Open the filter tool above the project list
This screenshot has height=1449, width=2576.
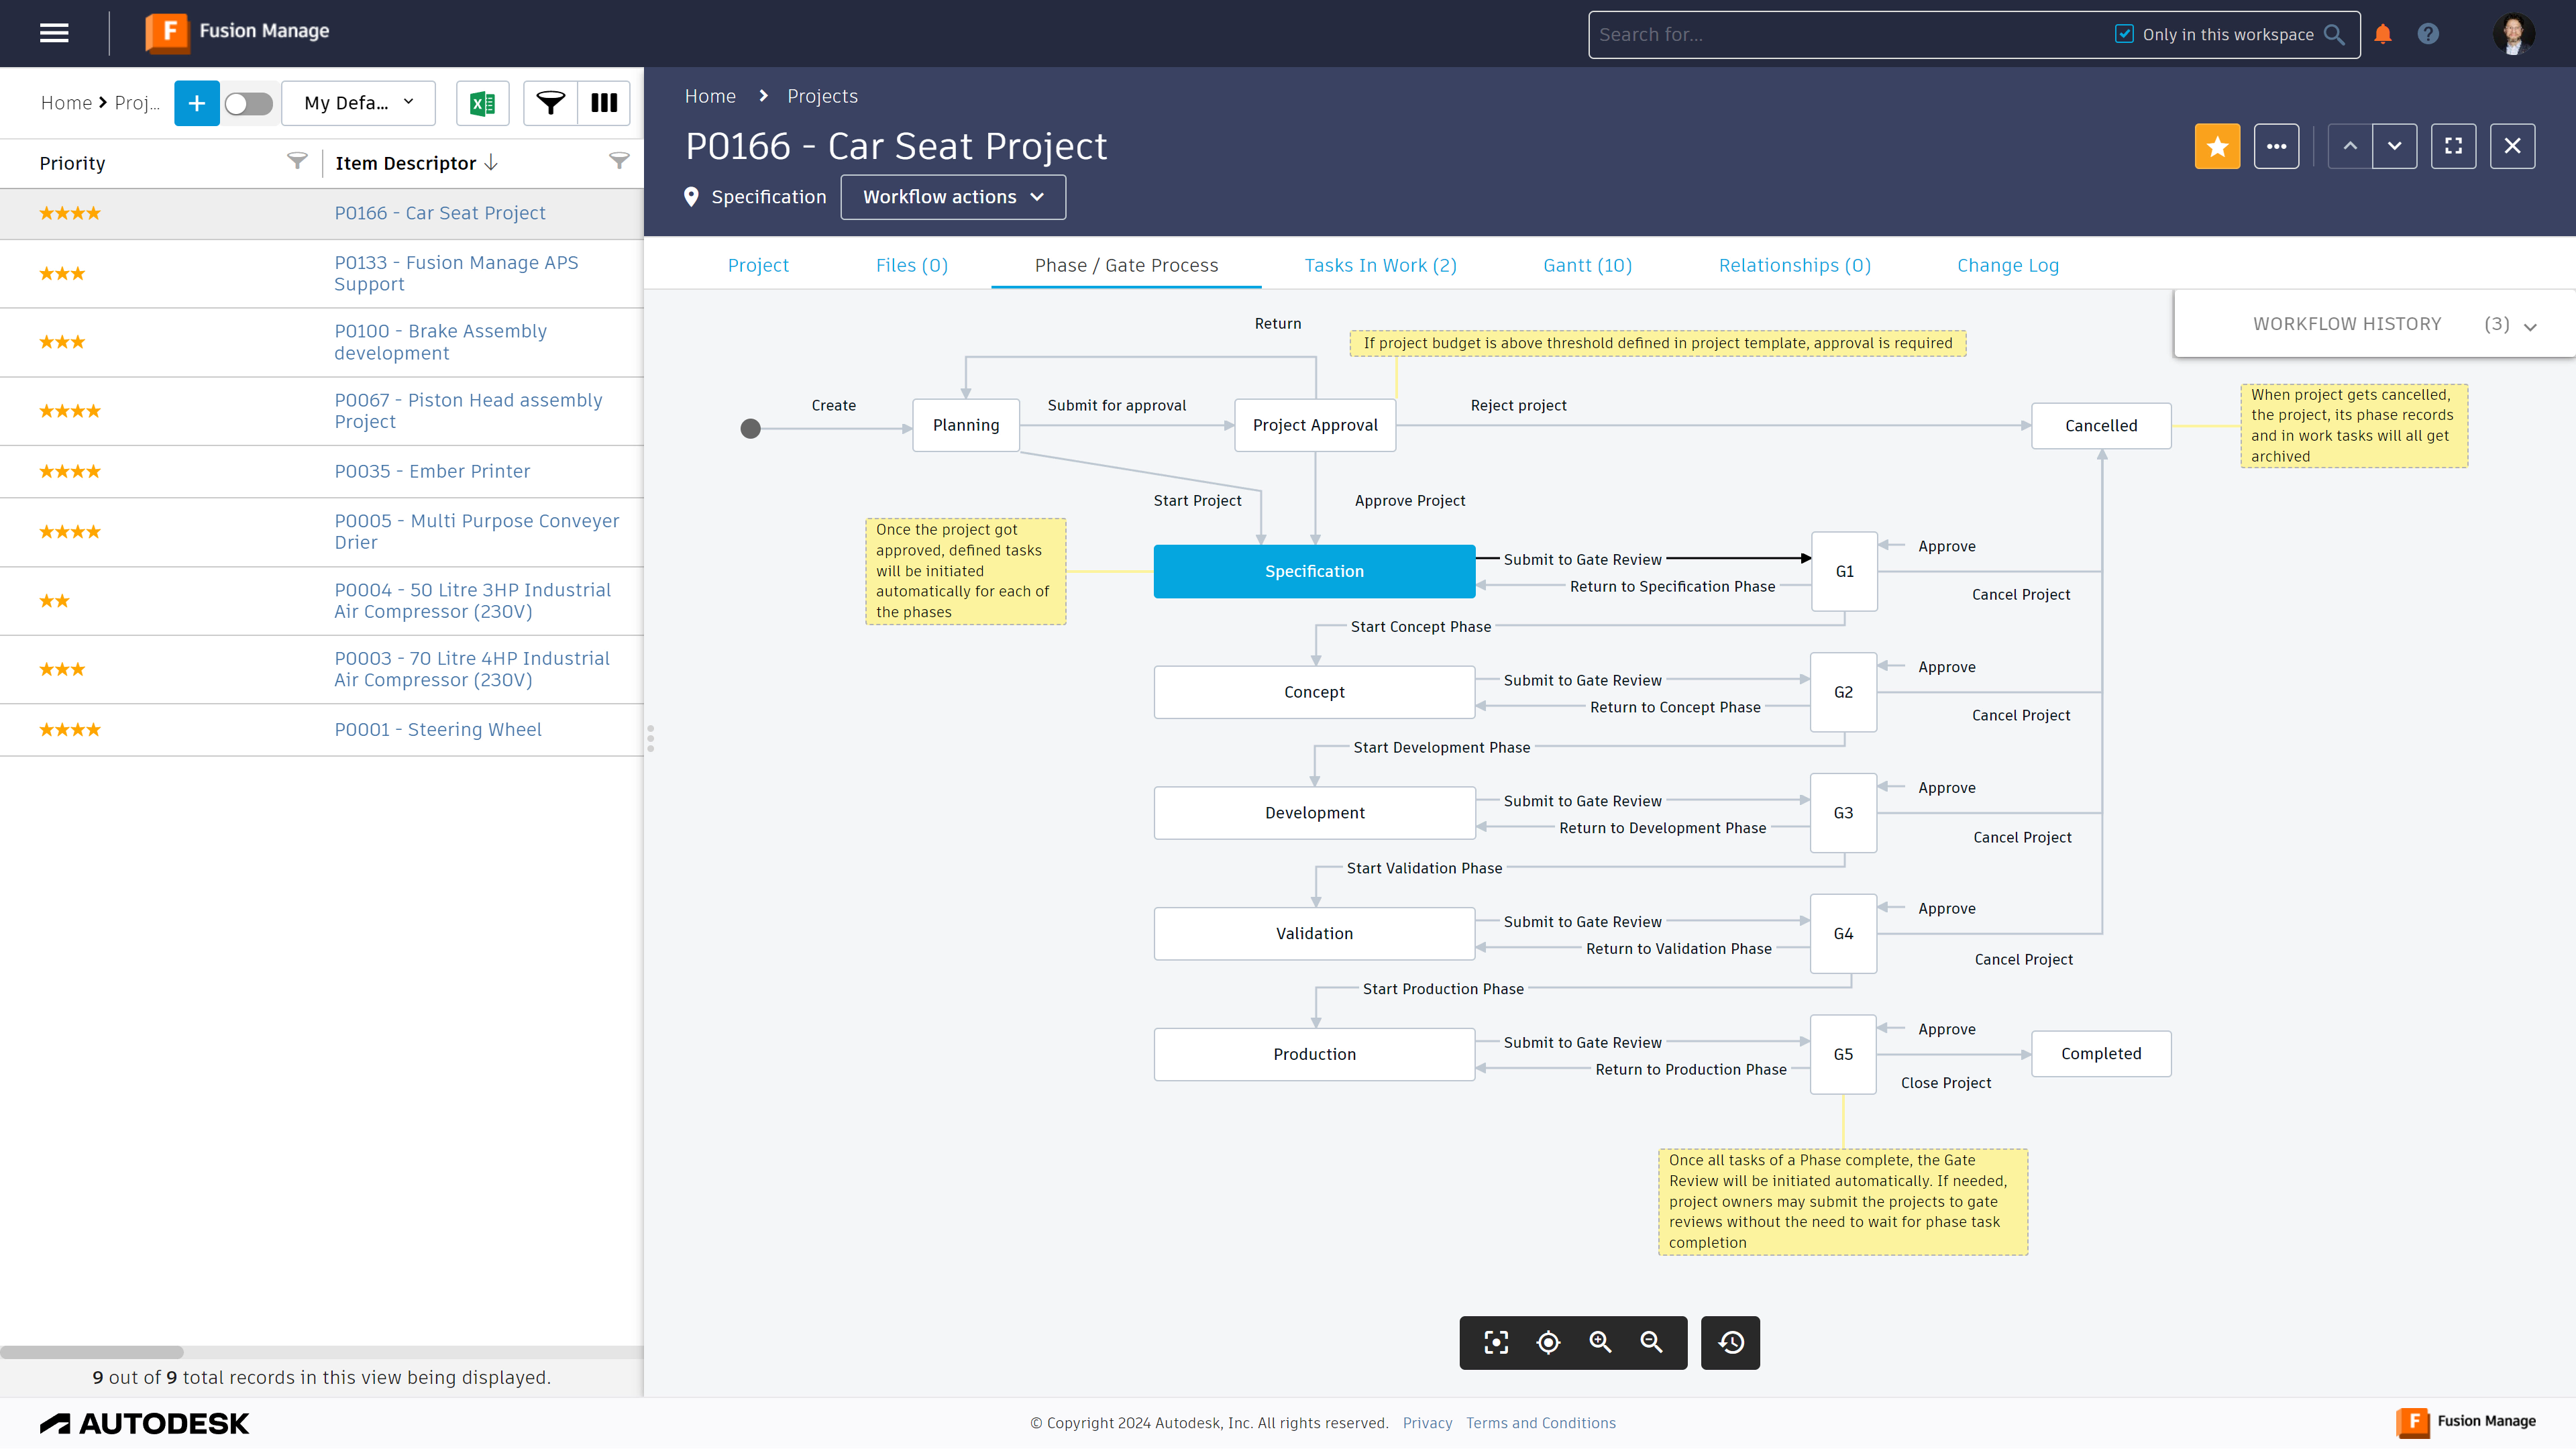pyautogui.click(x=551, y=103)
